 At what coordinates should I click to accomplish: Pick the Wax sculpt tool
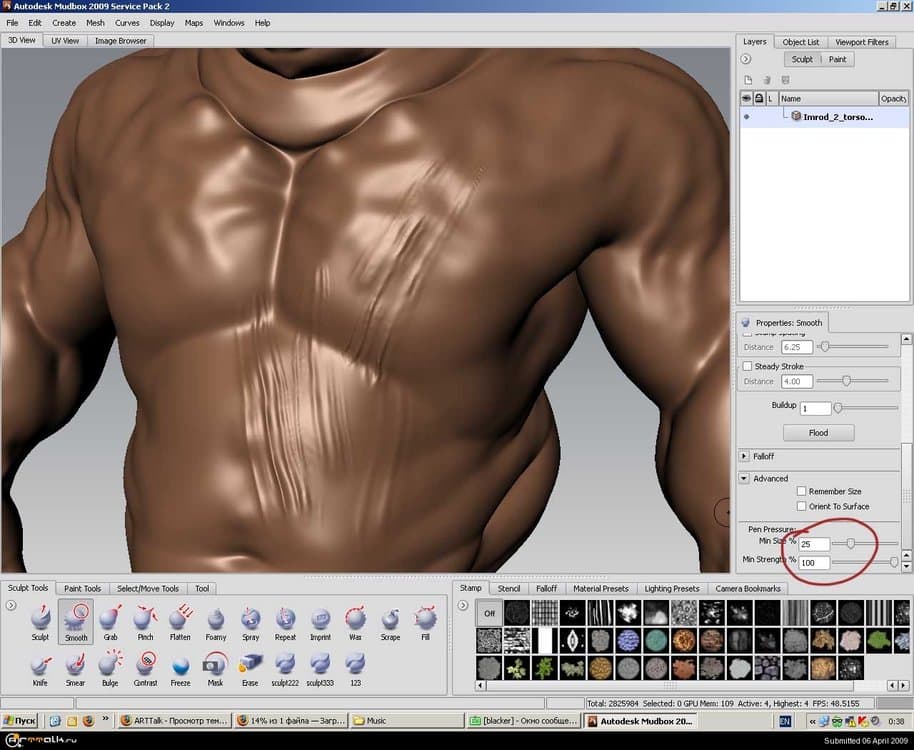click(355, 620)
